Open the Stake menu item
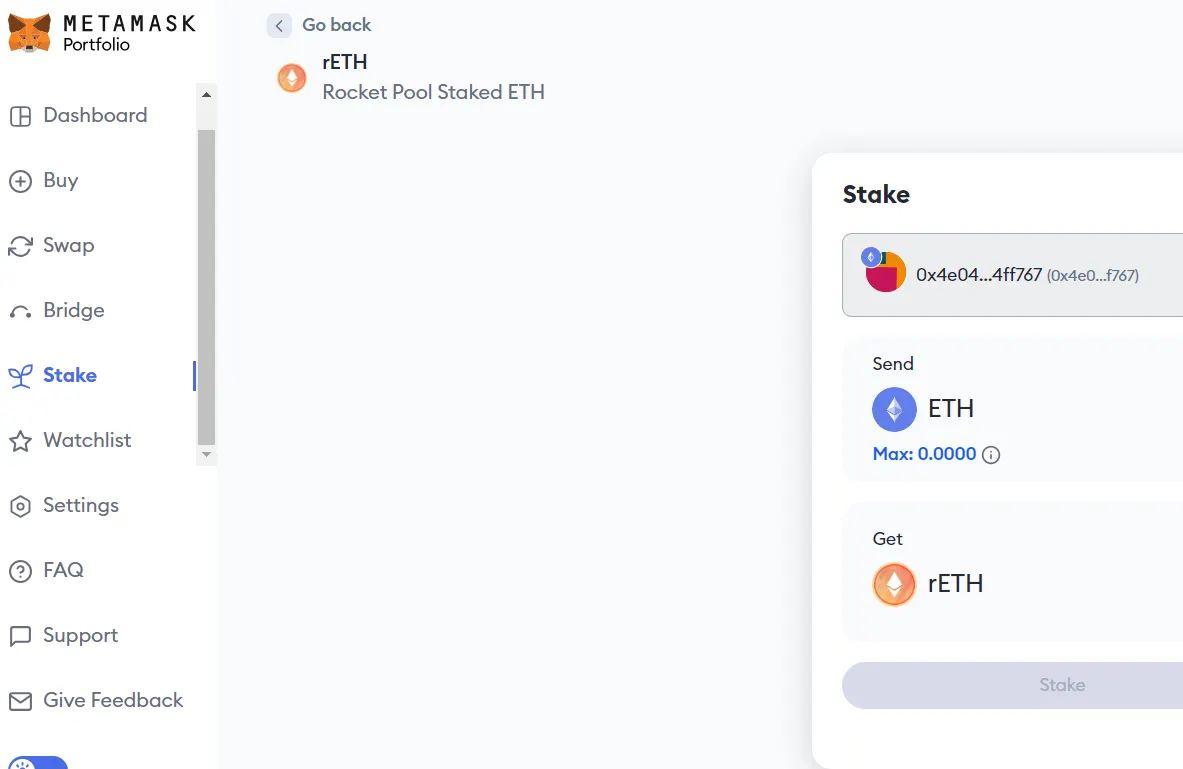This screenshot has width=1183, height=769. (69, 375)
